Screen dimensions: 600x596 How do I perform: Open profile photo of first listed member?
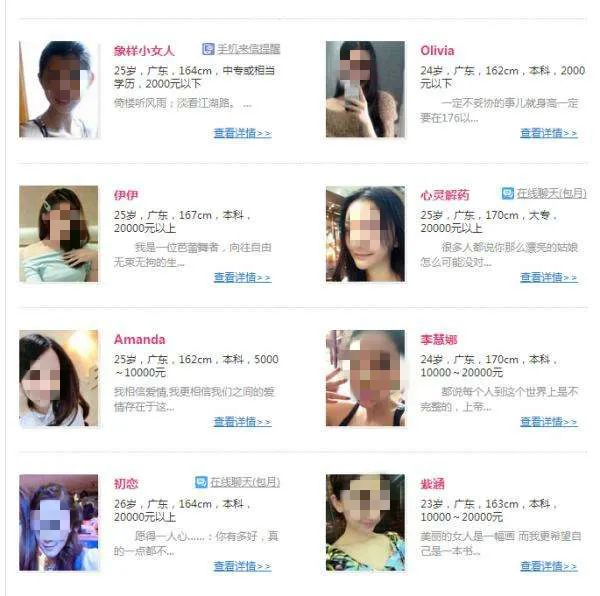(x=59, y=89)
